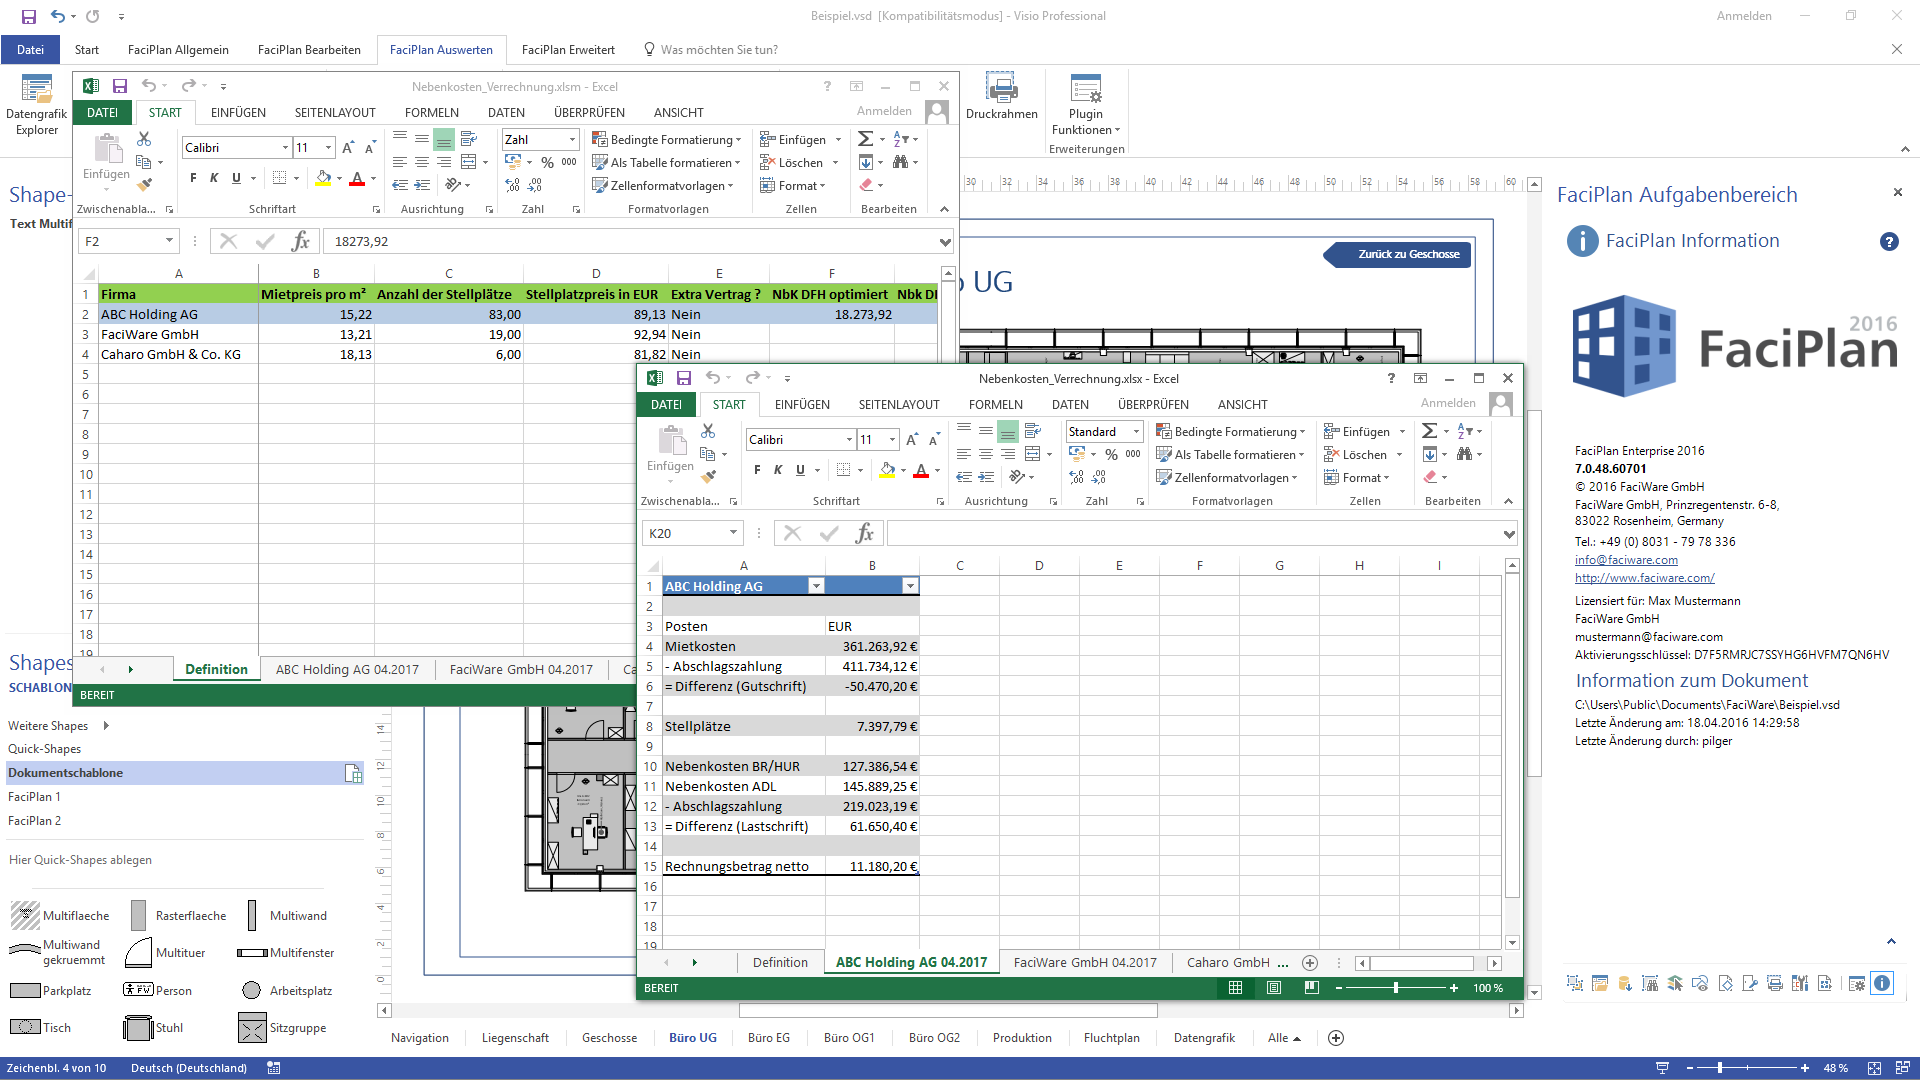Viewport: 1920px width, 1080px height.
Task: Click the binoculars search icon in task pane toolbar
Action: tap(1650, 983)
